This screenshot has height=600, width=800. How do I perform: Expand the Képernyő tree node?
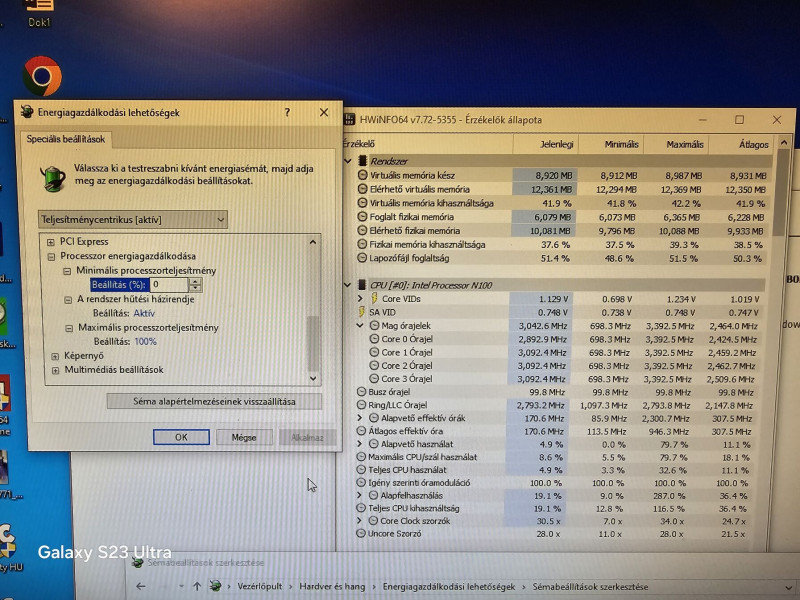55,356
